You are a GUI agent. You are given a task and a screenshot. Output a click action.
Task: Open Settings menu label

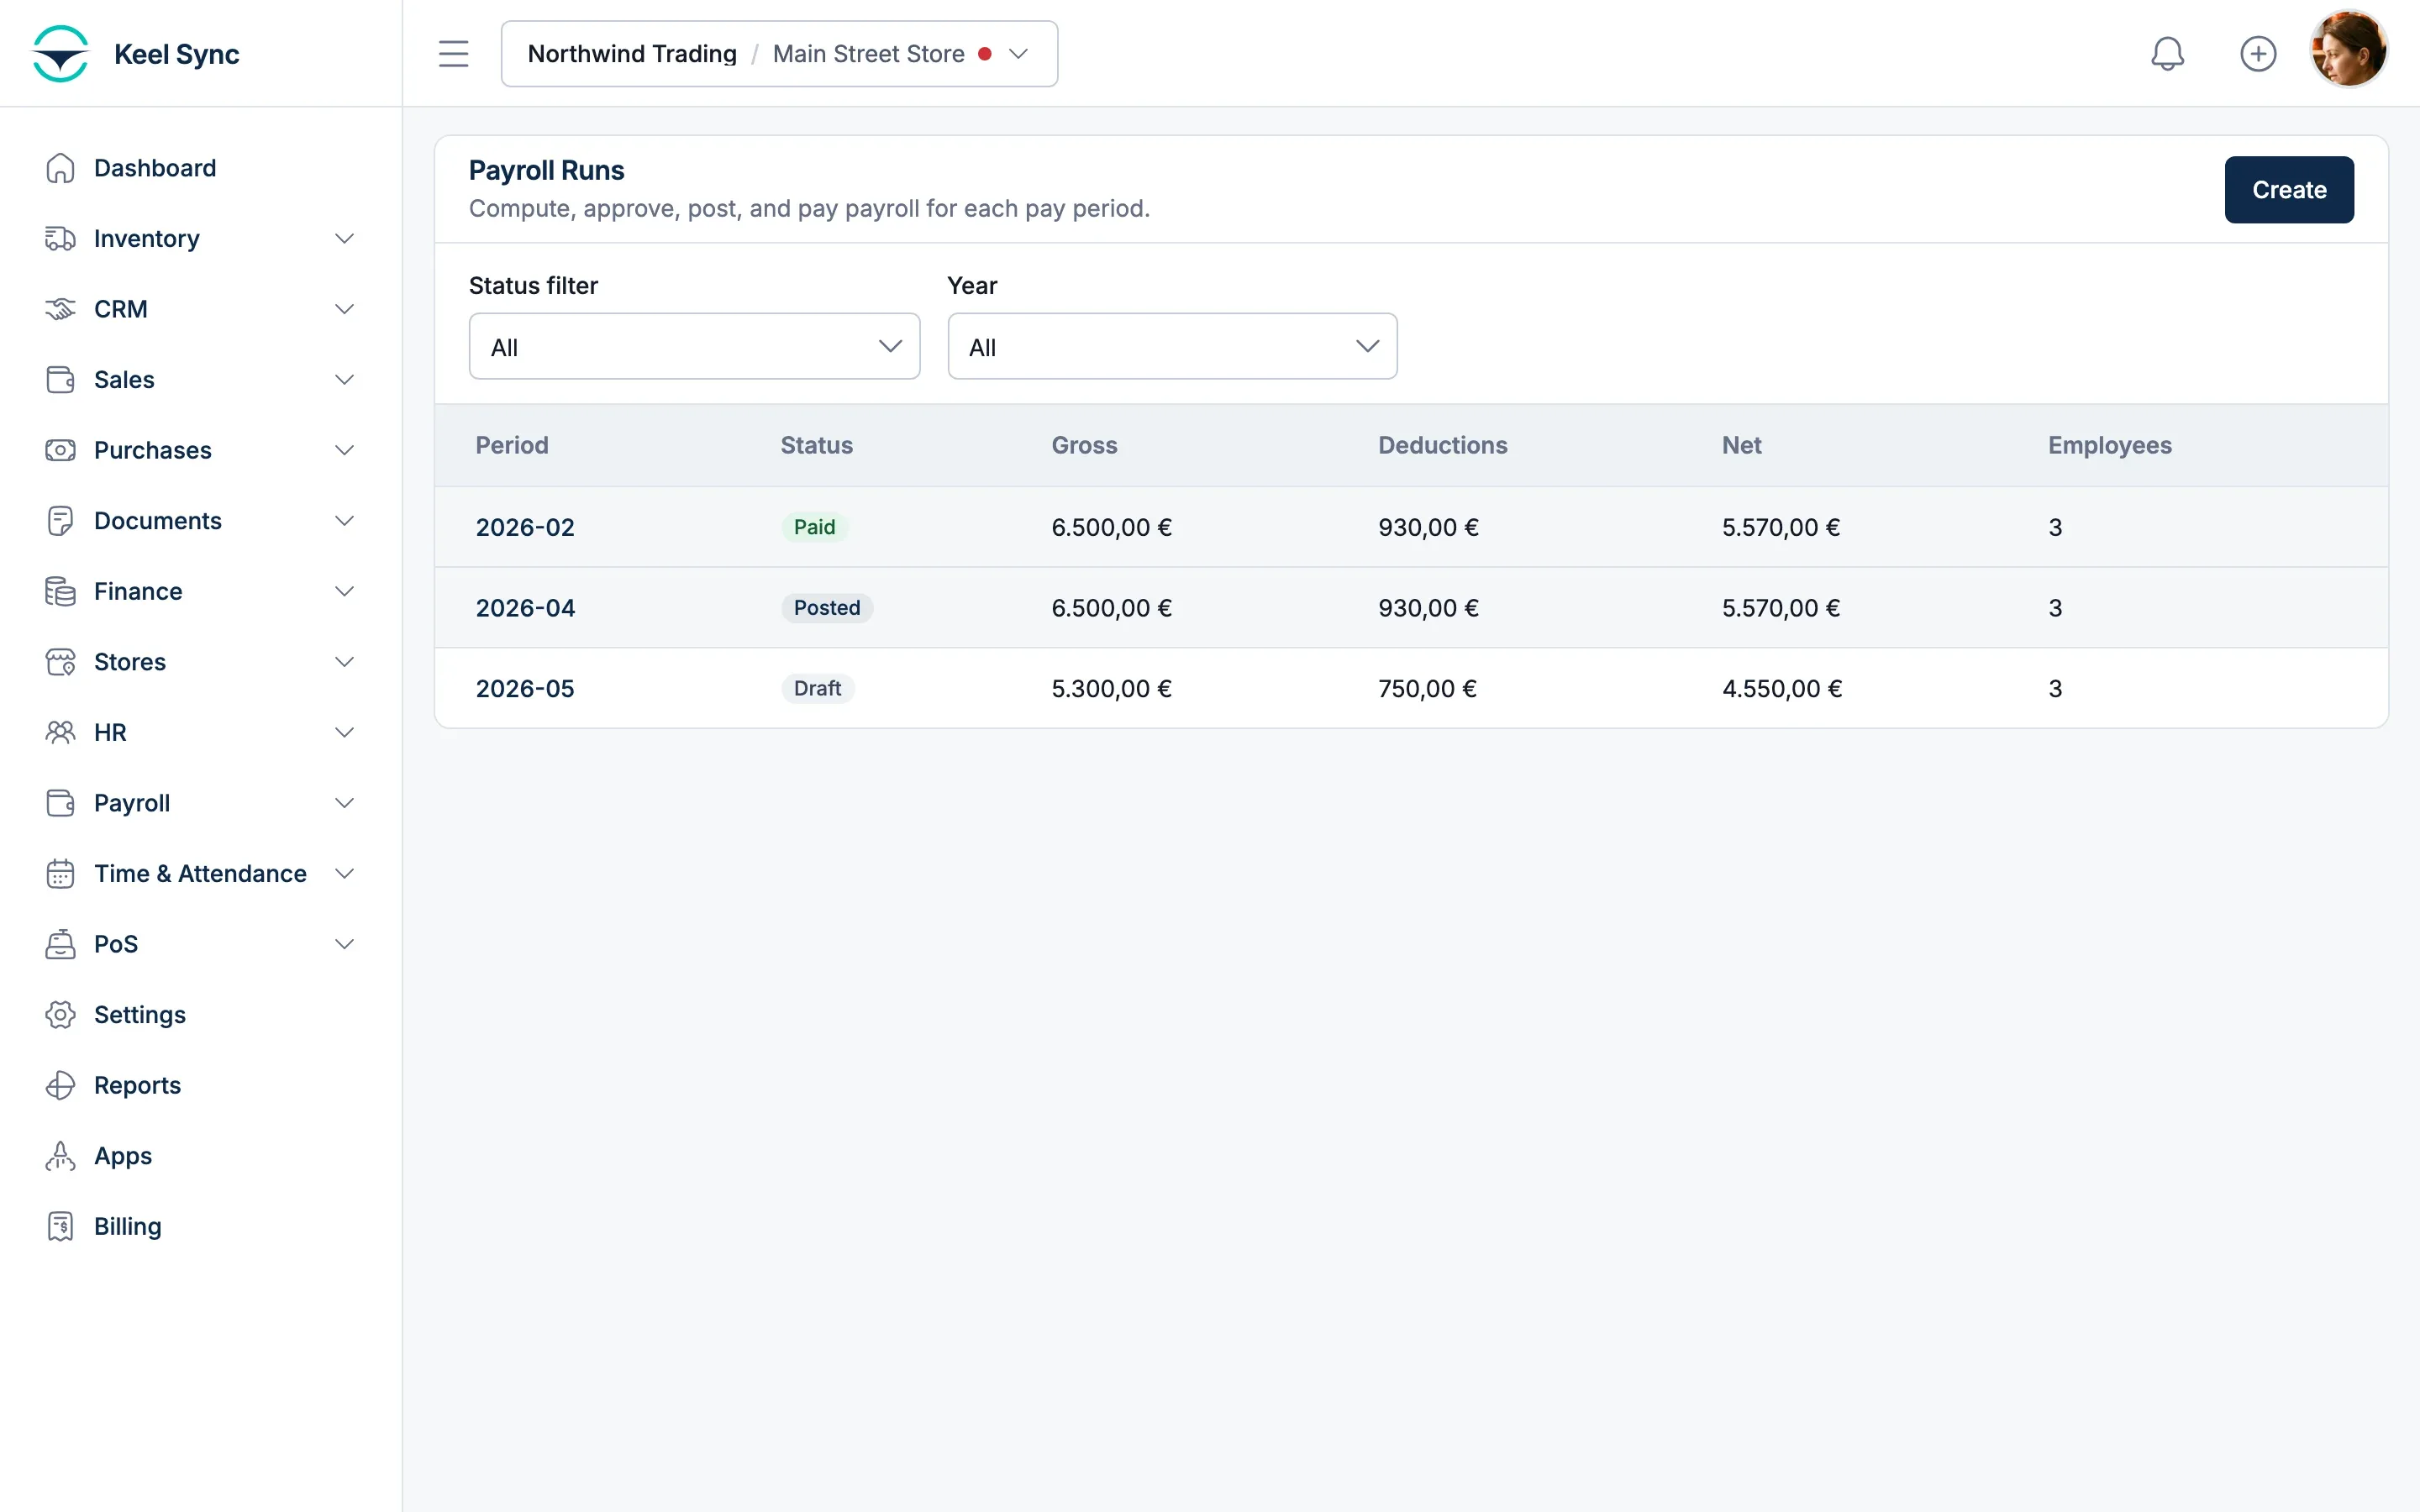coord(140,1014)
